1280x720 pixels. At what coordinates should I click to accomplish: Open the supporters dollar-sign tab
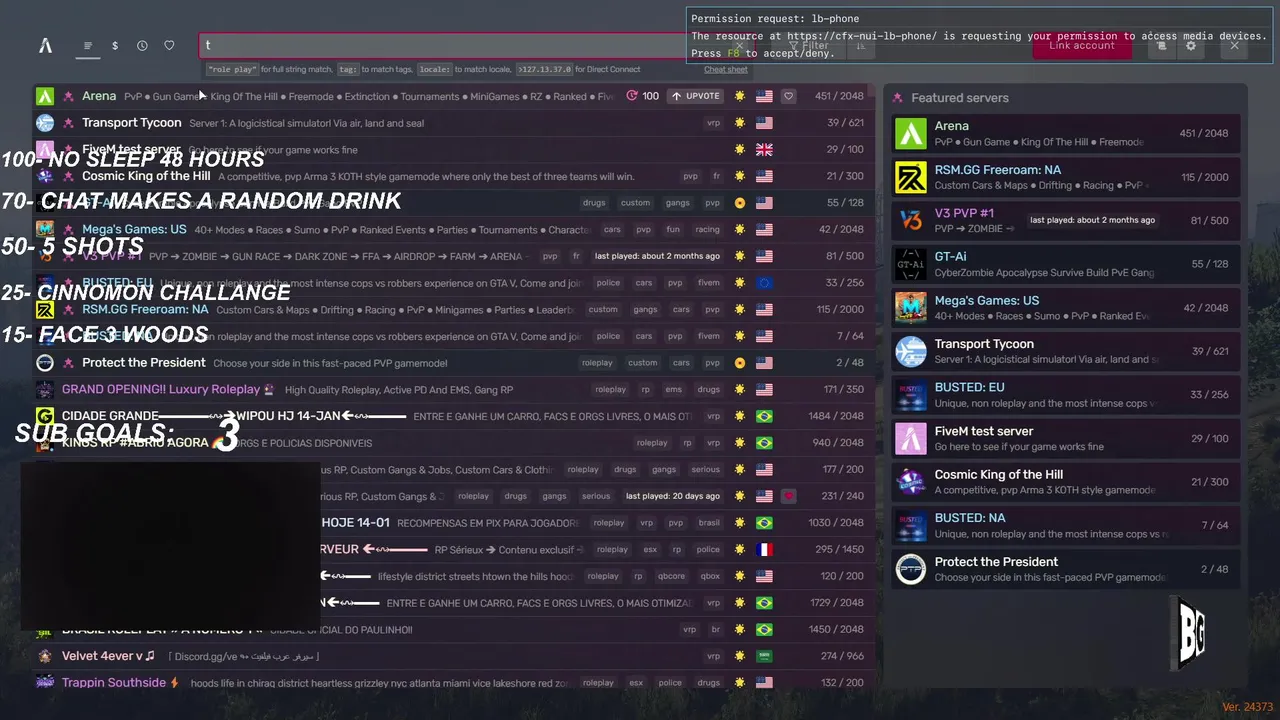click(115, 46)
